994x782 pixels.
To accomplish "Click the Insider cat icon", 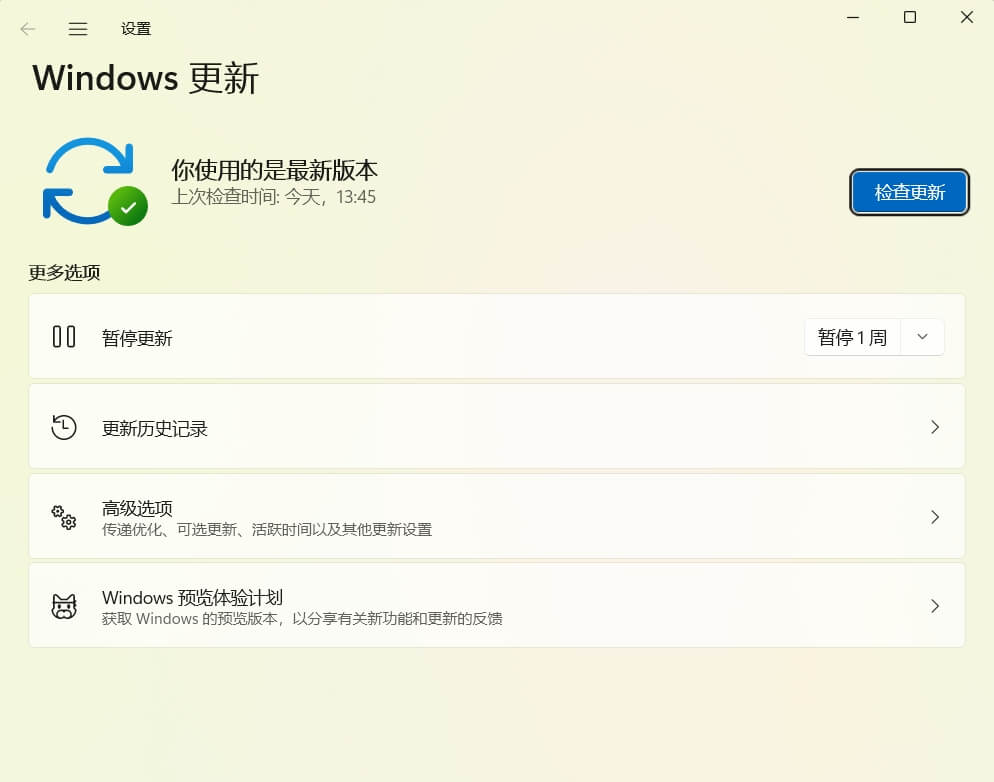I will tap(64, 606).
